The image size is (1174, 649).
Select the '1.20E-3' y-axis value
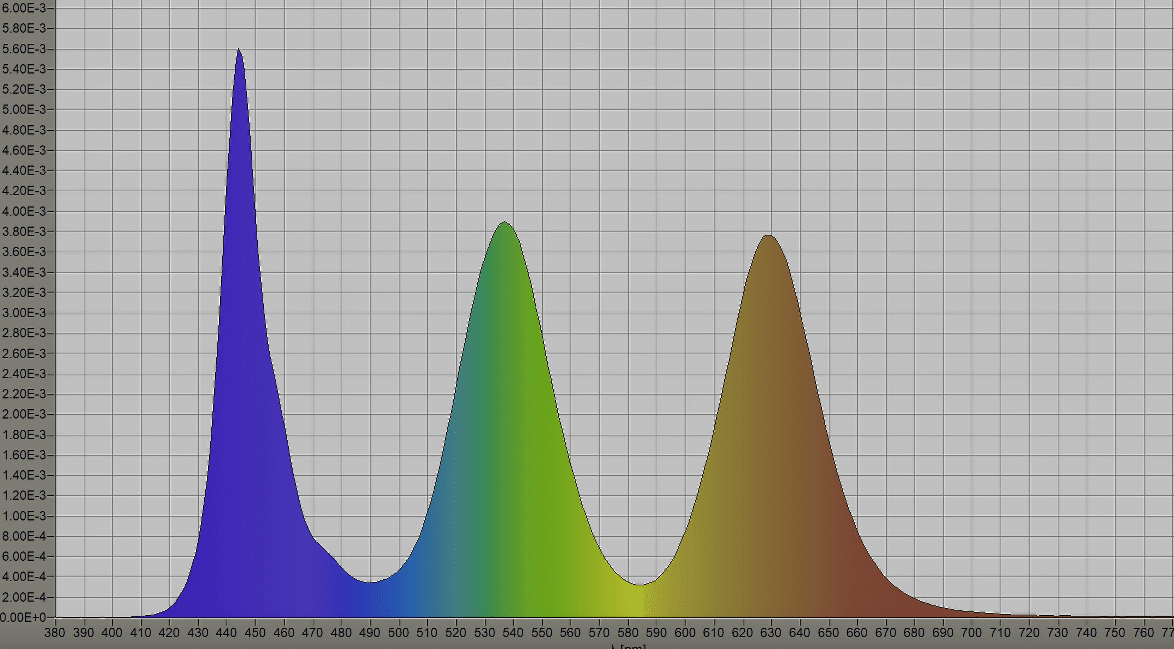point(23,496)
